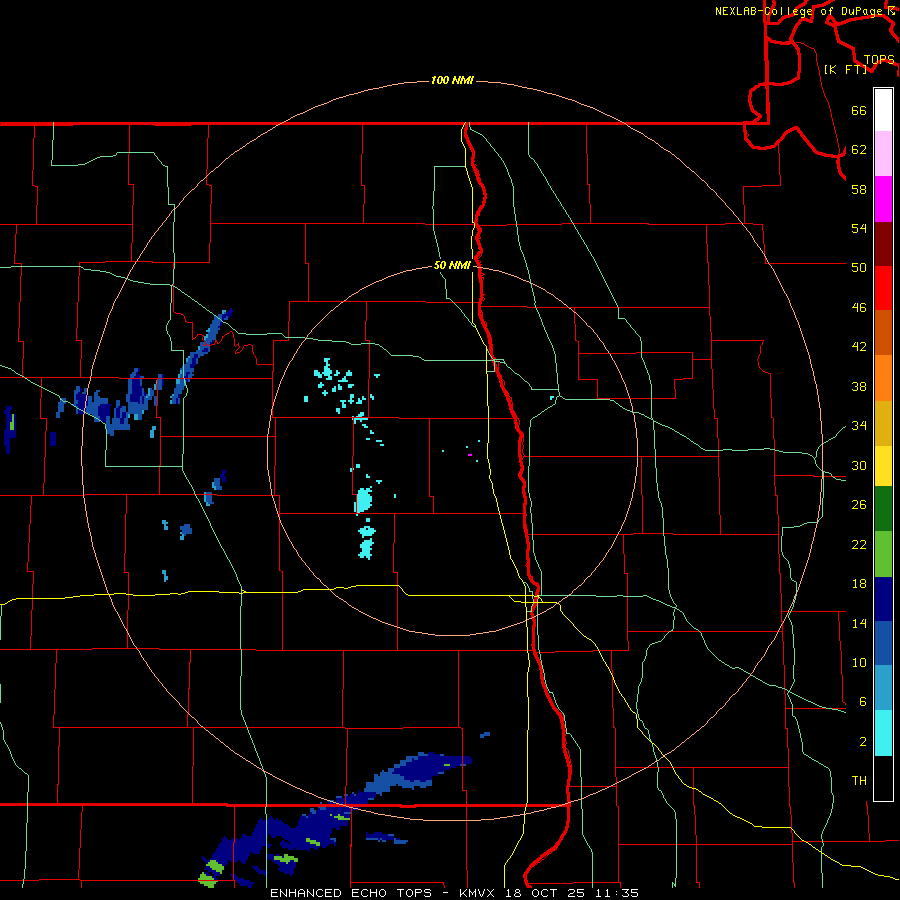
Task: Select the light pink legend color band
Action: [x=883, y=154]
